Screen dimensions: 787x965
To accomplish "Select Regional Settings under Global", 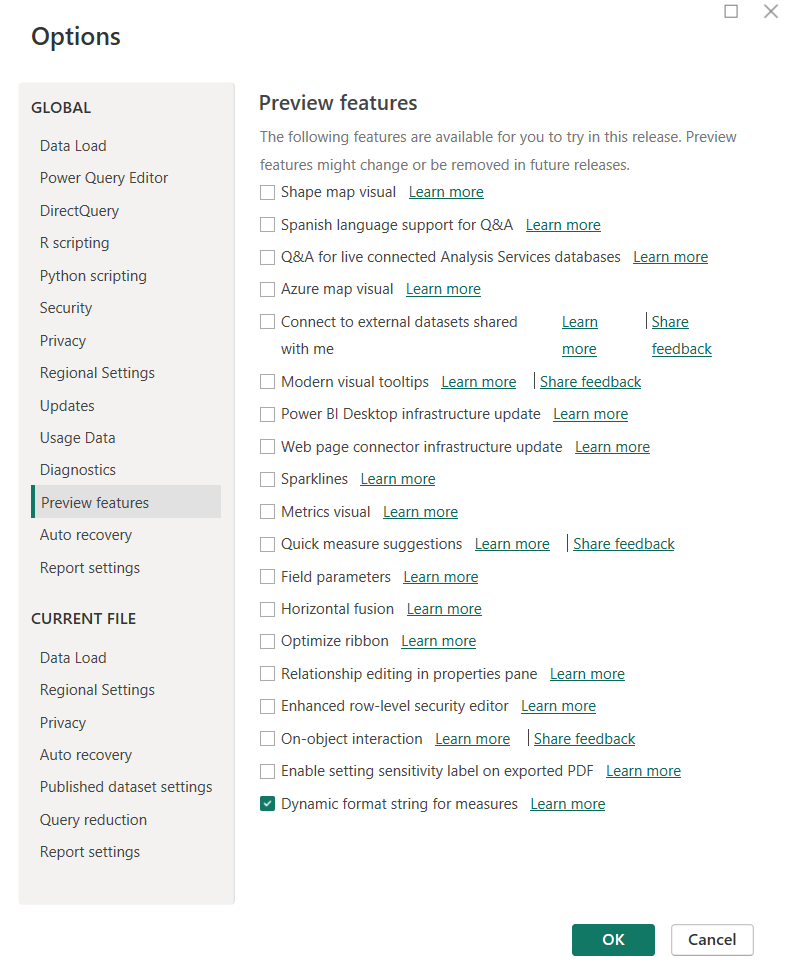I will point(97,372).
